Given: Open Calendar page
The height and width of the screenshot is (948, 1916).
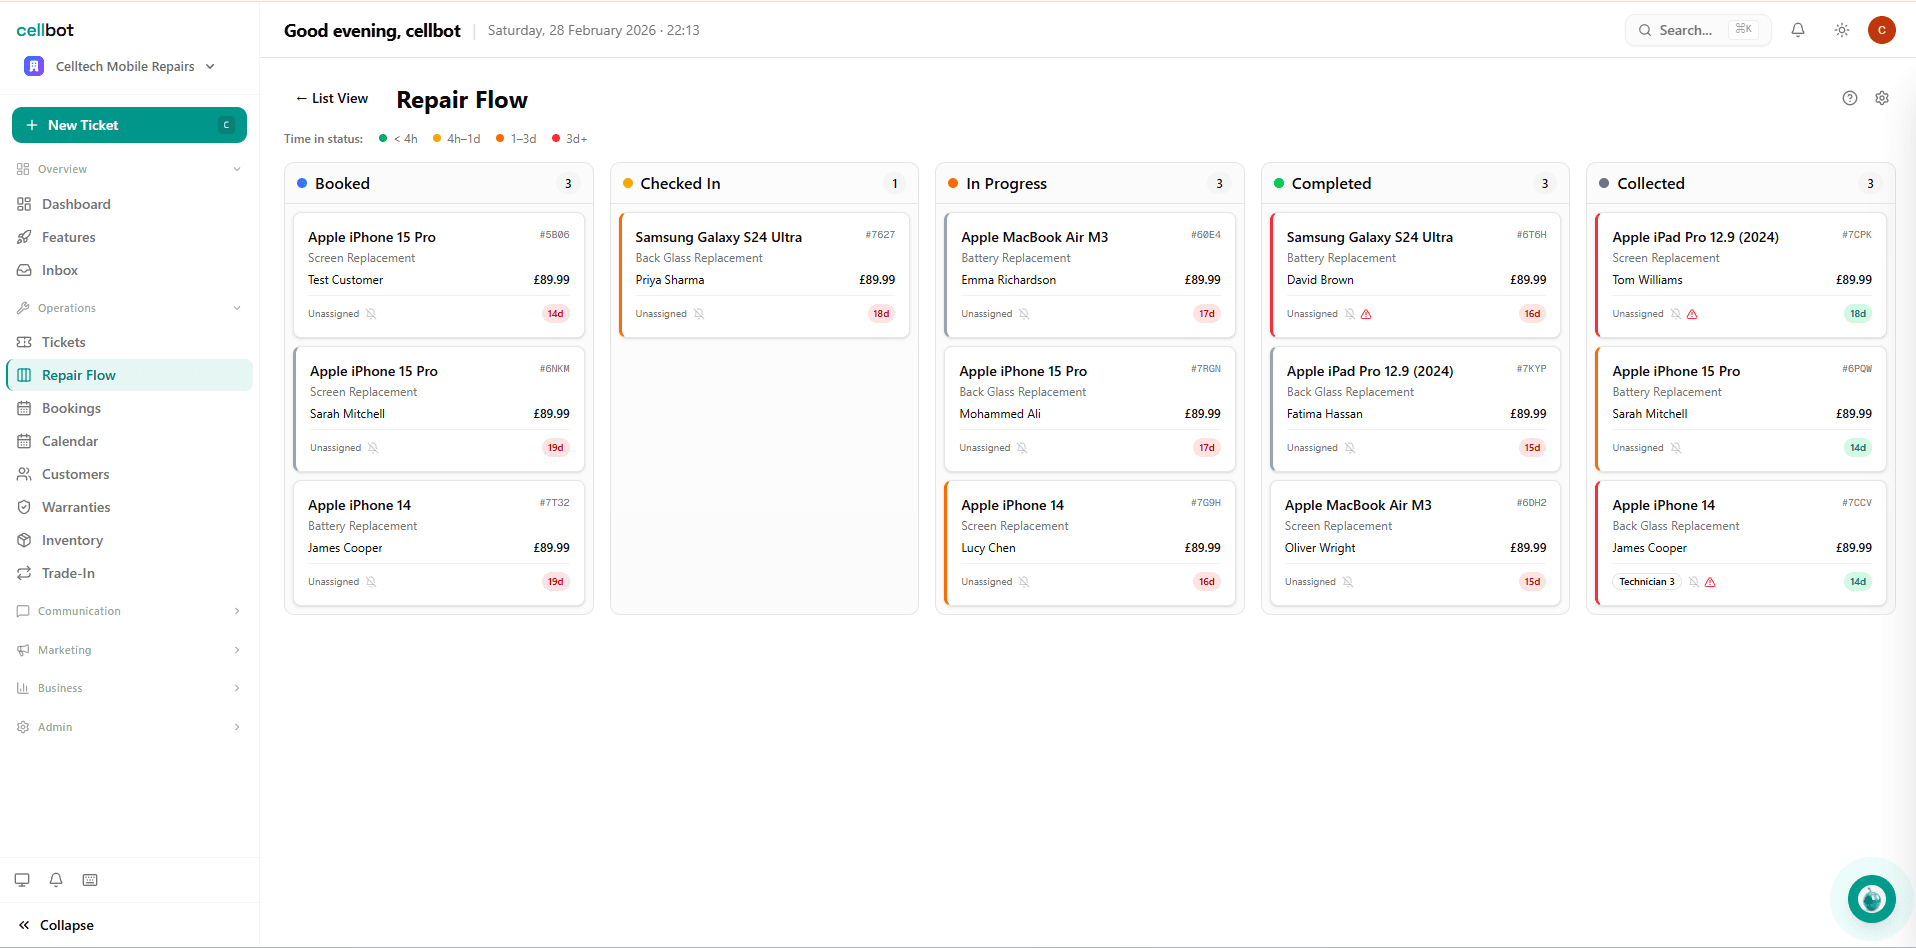Looking at the screenshot, I should pyautogui.click(x=129, y=441).
